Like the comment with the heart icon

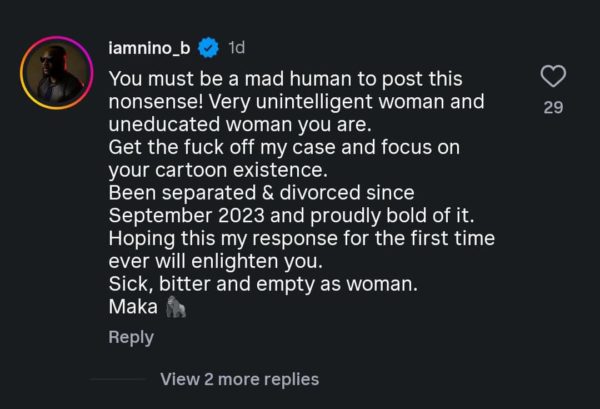tap(553, 77)
